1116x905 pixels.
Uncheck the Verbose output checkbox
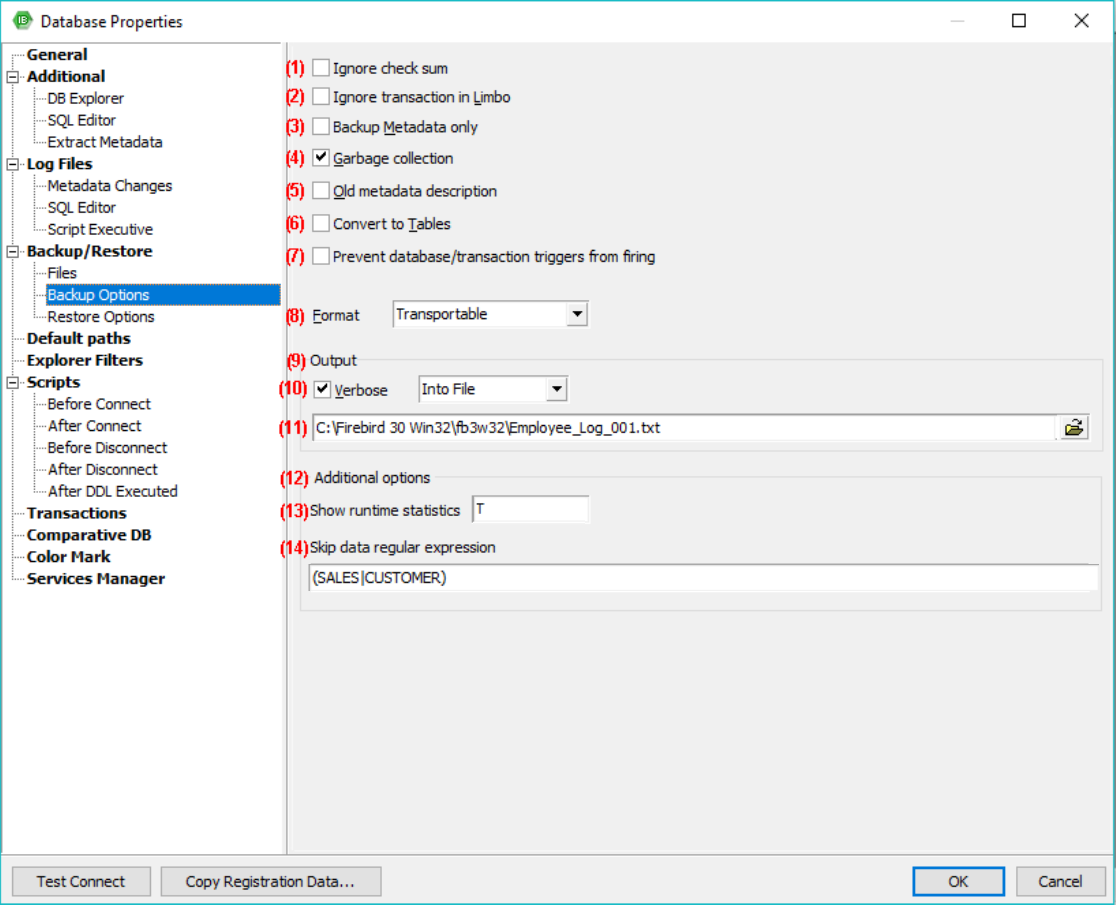click(x=322, y=389)
